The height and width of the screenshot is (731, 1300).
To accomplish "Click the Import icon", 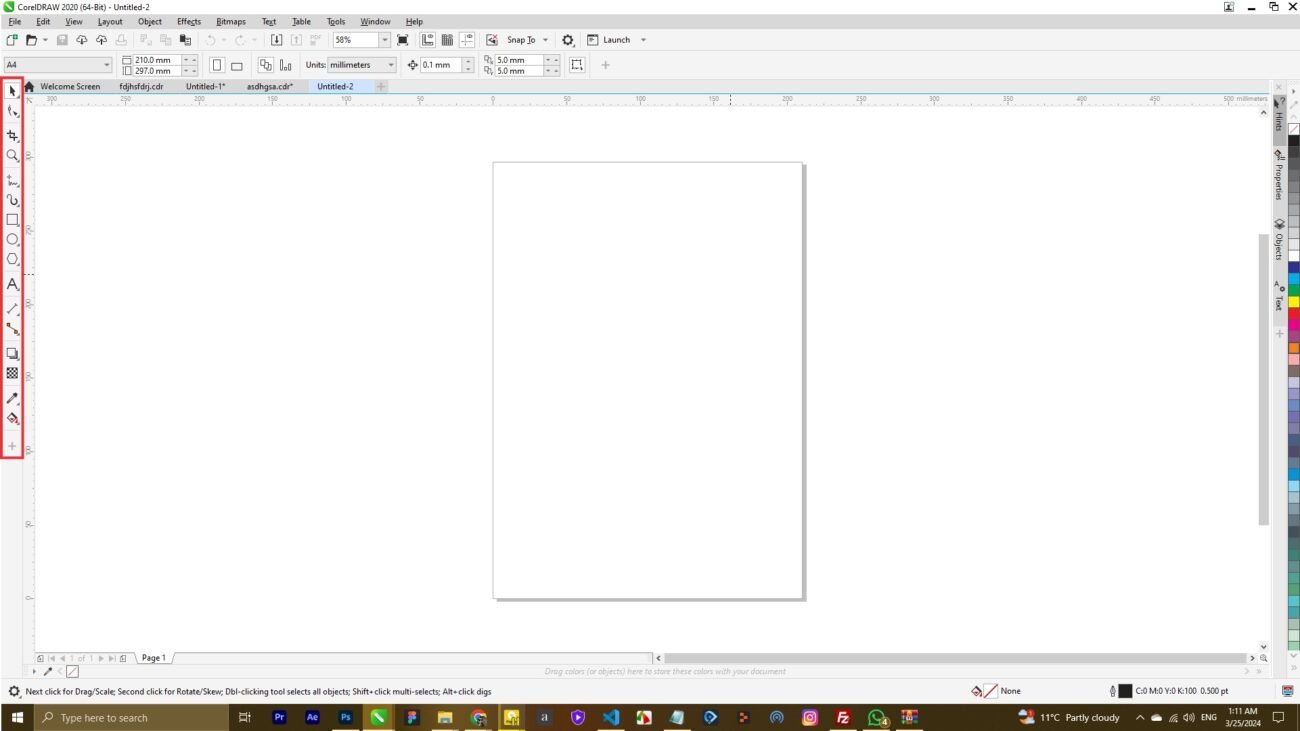I will 277,40.
